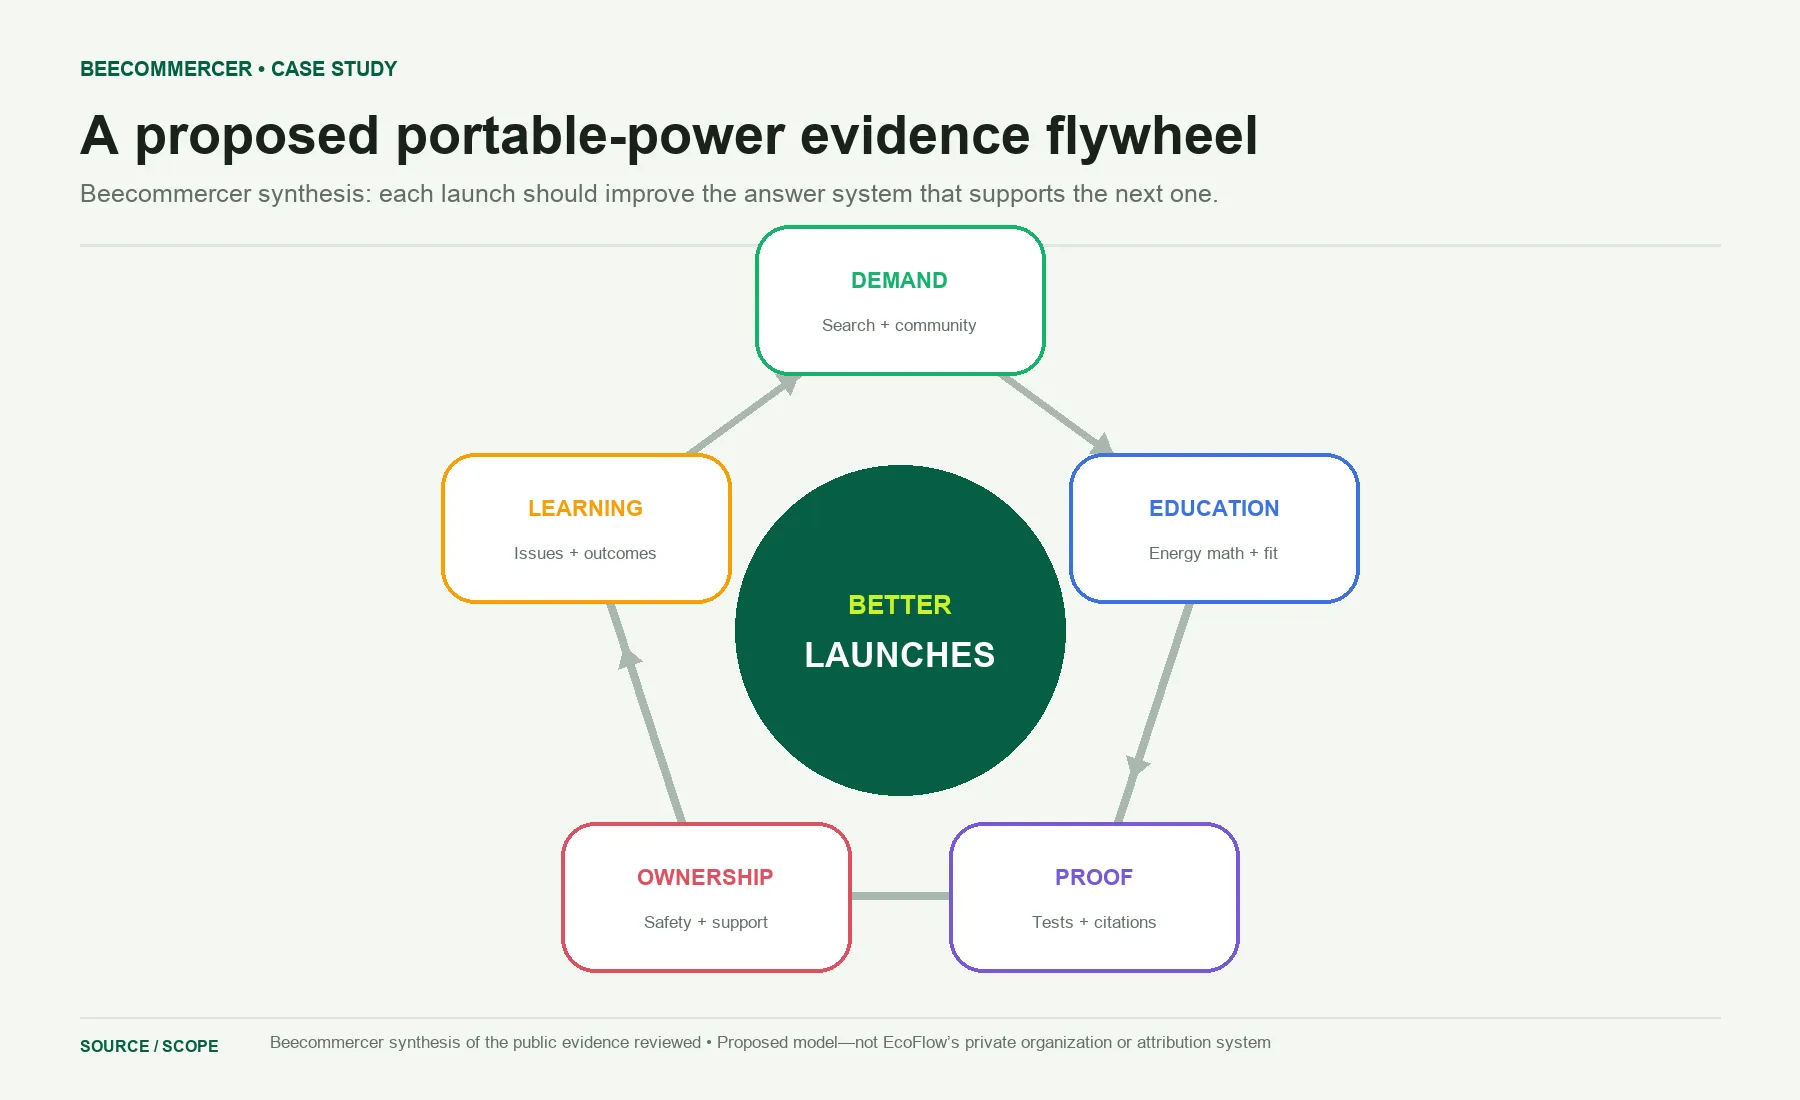The height and width of the screenshot is (1100, 1800).
Task: Click the 'BEECOMMERCER • CASE STUDY' header label
Action: (238, 69)
